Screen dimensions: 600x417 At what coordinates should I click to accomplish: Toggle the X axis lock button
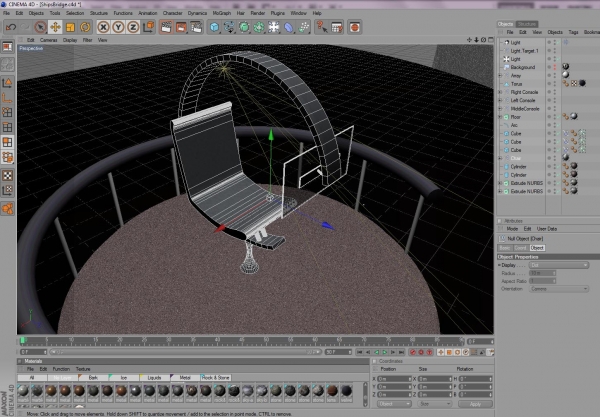pos(103,27)
